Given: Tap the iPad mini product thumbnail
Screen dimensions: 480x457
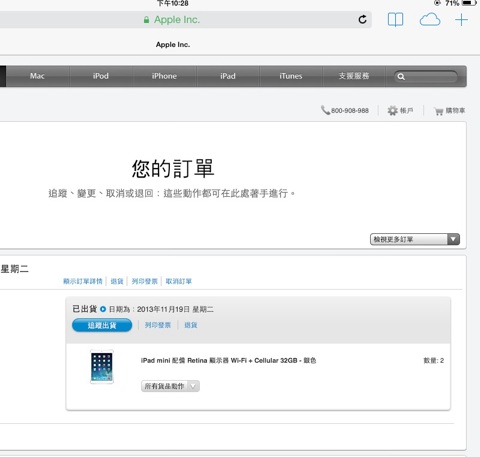Looking at the screenshot, I should pos(102,367).
